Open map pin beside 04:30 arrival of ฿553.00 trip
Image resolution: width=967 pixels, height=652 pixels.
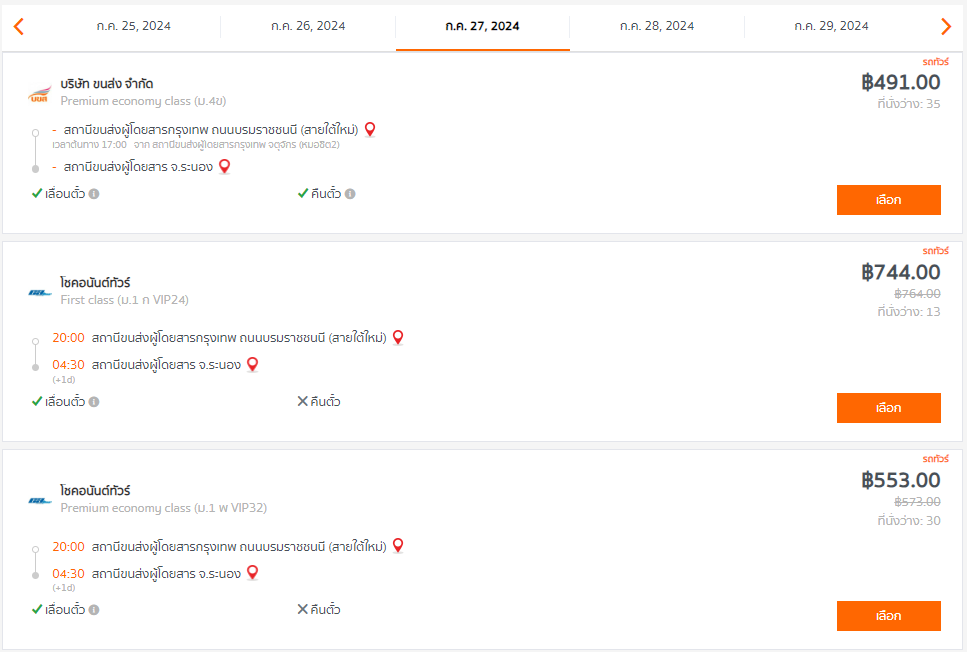point(252,573)
